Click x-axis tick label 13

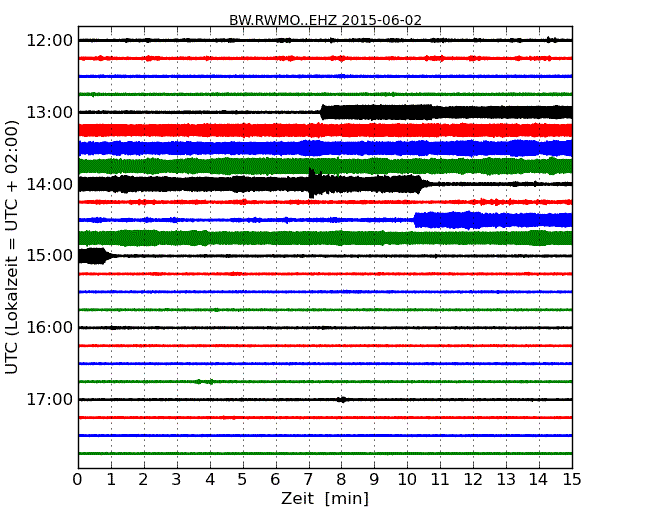(x=506, y=480)
